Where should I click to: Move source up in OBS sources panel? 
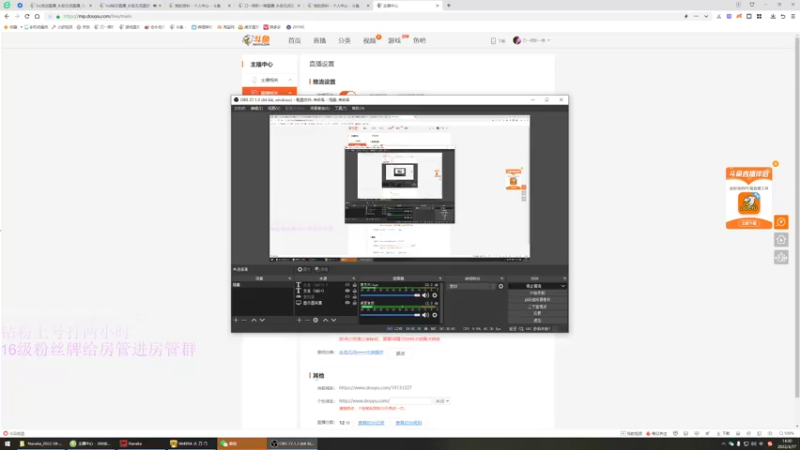[x=325, y=320]
